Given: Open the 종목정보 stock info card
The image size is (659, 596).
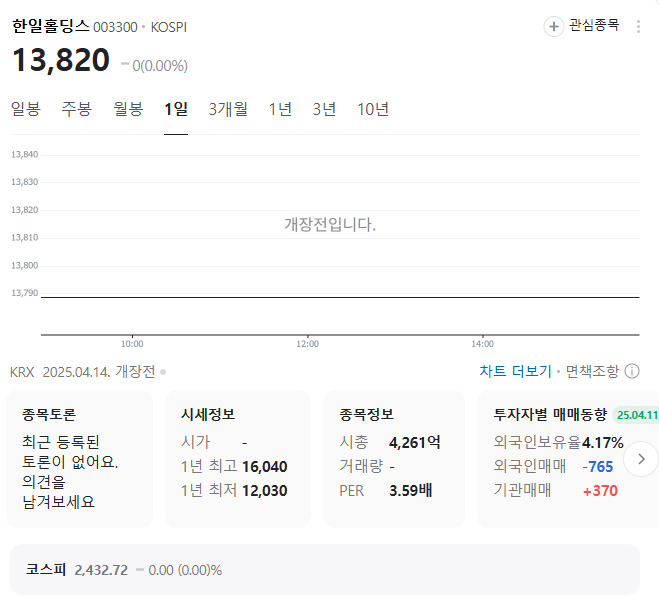Looking at the screenshot, I should click(x=394, y=459).
